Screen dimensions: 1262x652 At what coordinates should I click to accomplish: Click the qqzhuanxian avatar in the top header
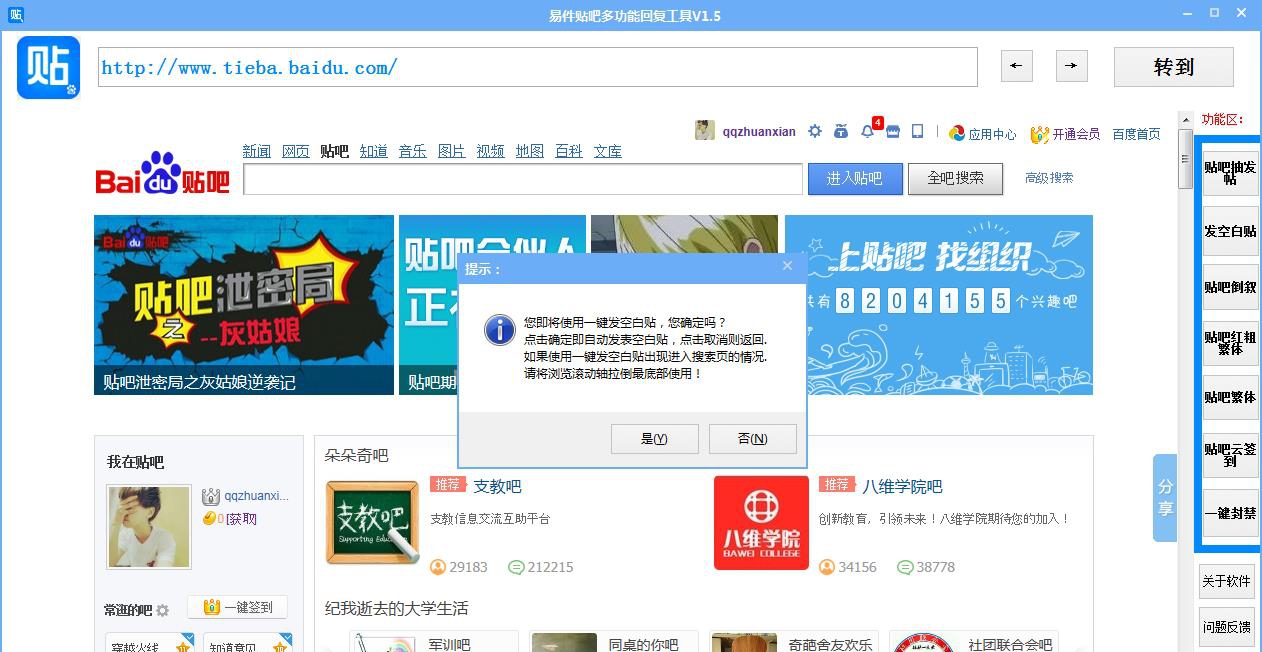(705, 130)
